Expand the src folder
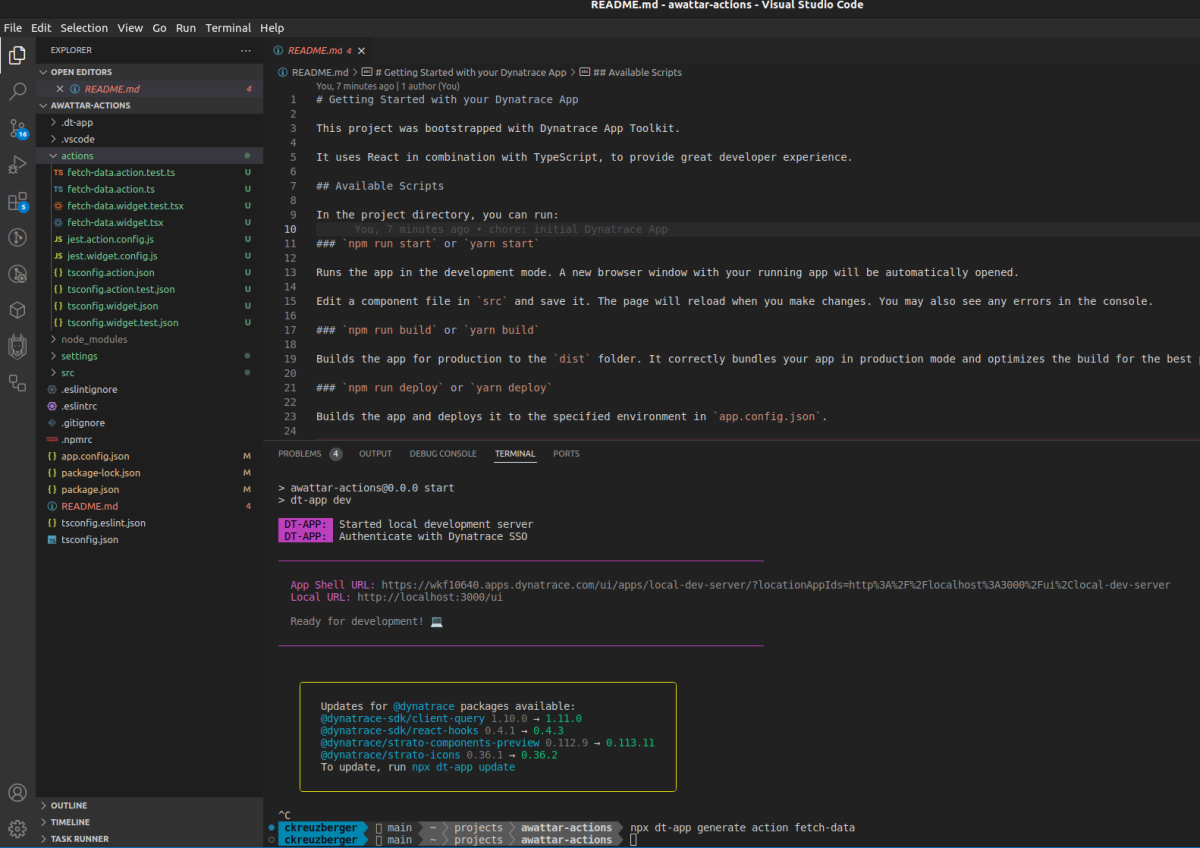This screenshot has height=848, width=1200. pyautogui.click(x=68, y=373)
